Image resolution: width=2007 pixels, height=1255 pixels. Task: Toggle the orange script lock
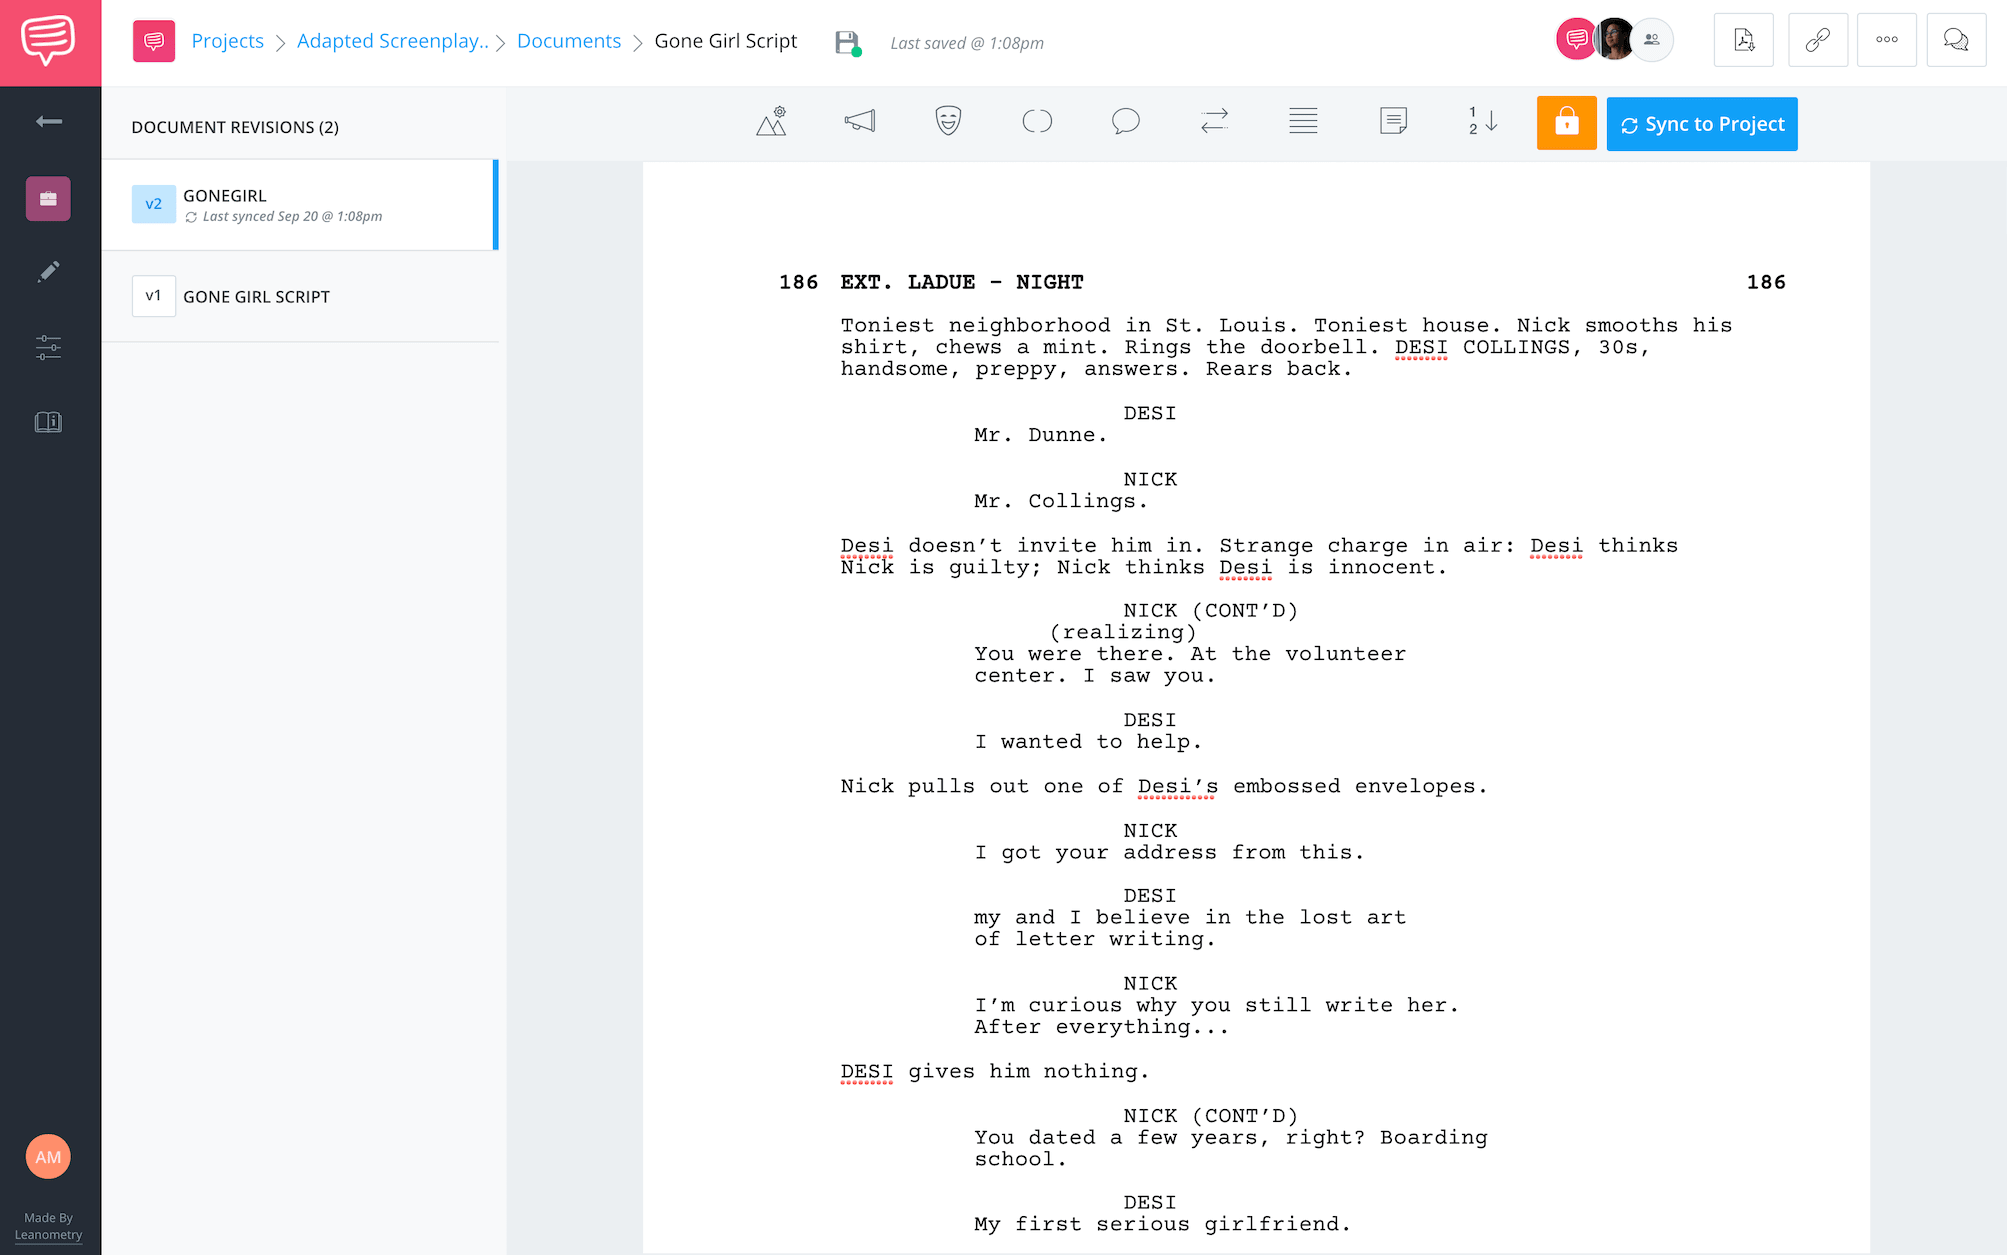click(1566, 123)
